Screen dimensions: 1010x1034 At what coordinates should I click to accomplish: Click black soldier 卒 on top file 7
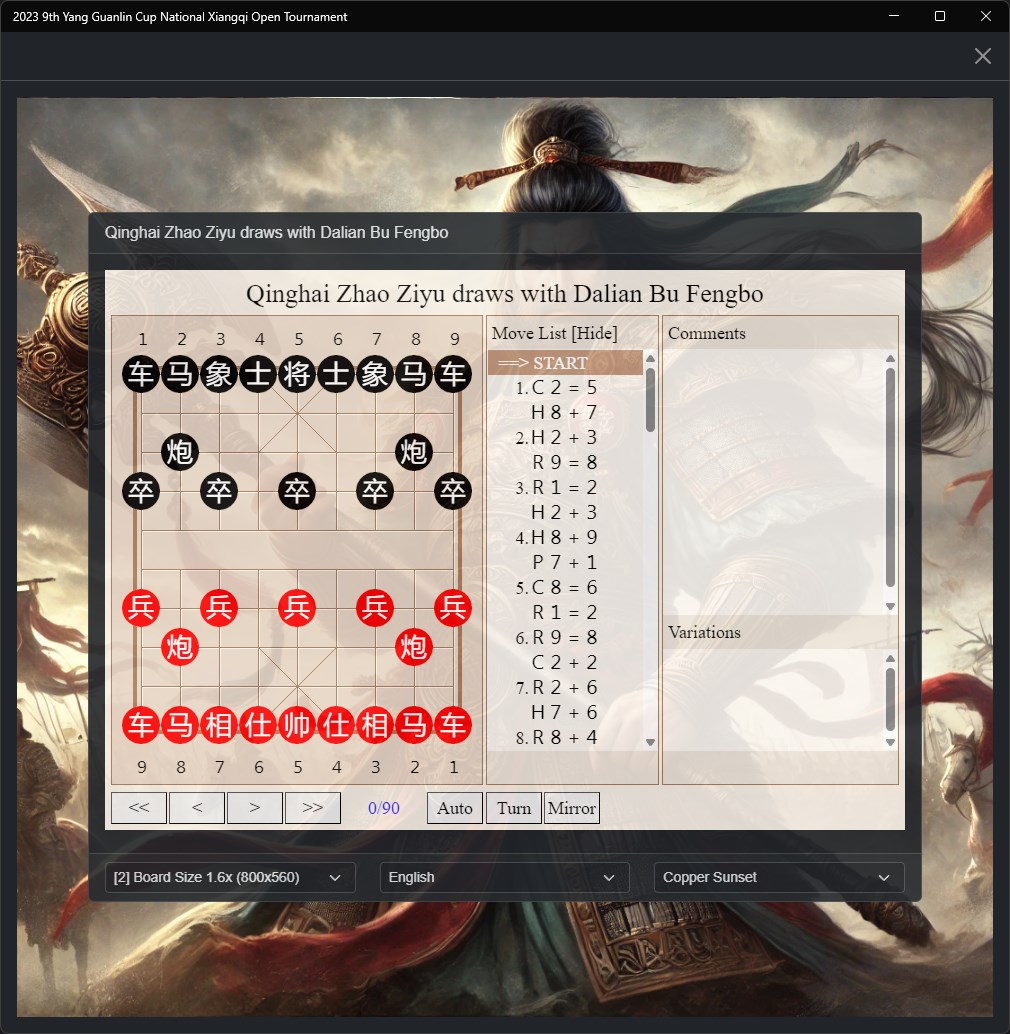pyautogui.click(x=375, y=491)
